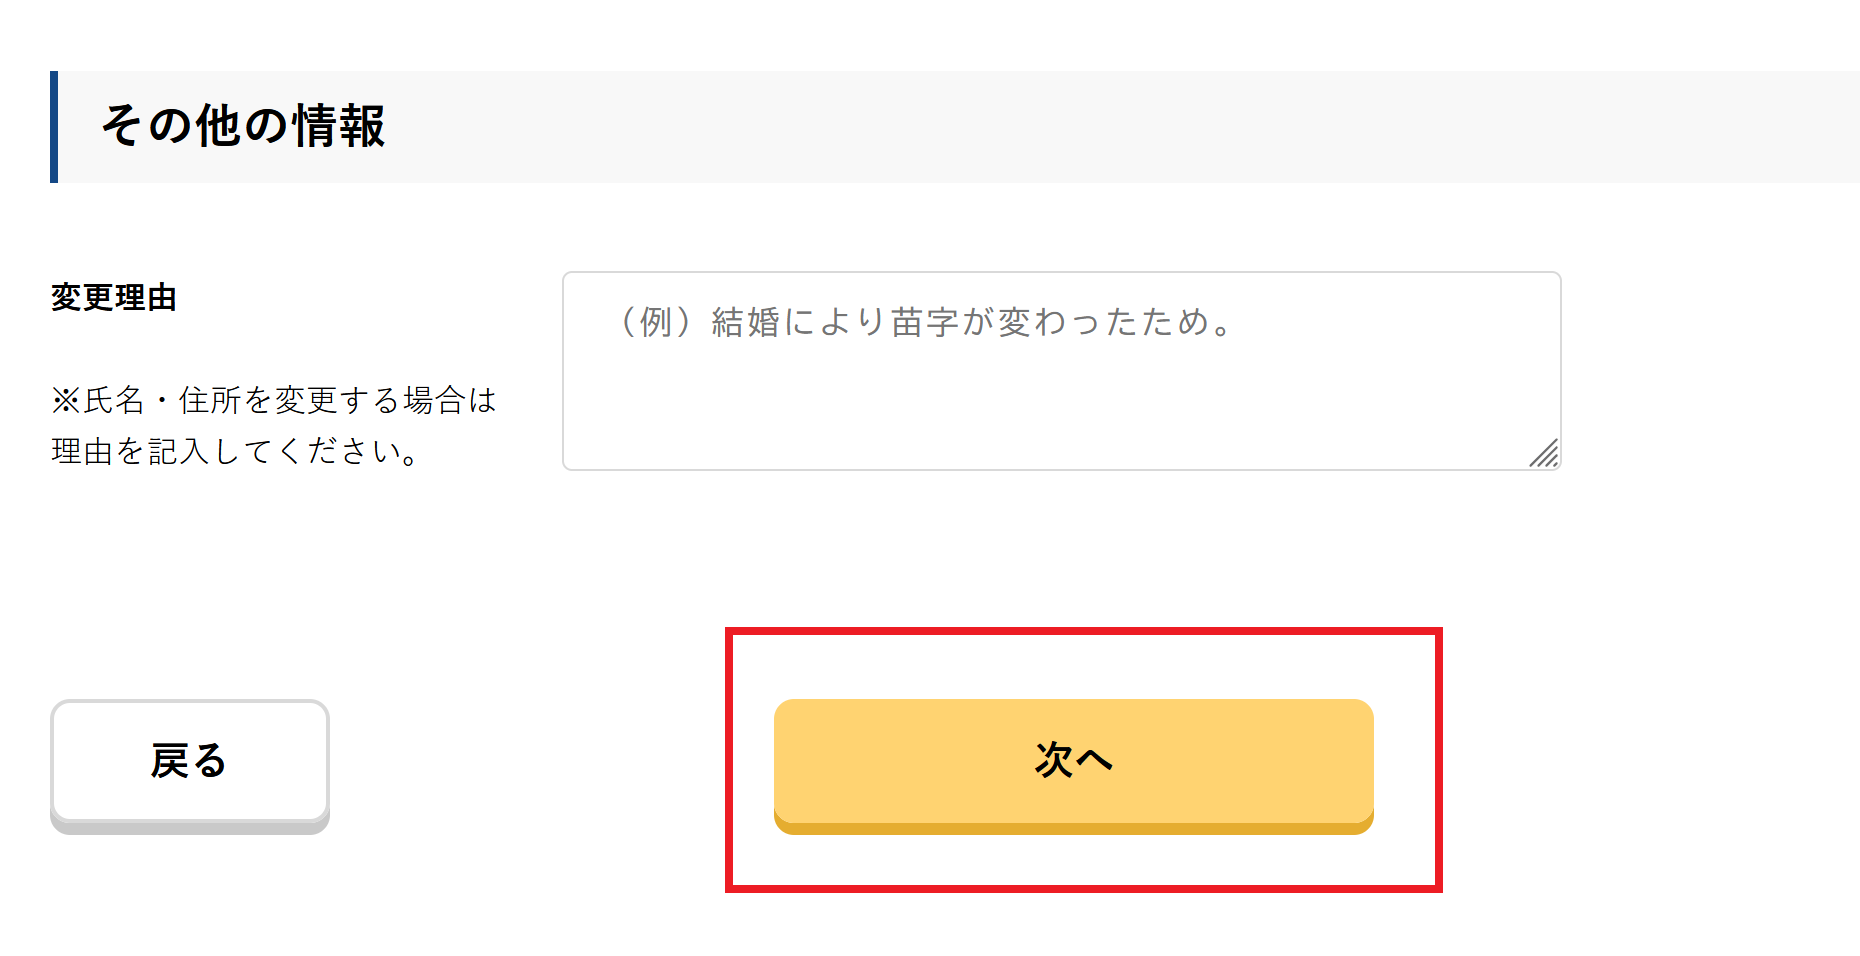This screenshot has width=1860, height=956.
Task: Focus the 変更理由 text area
Action: pyautogui.click(x=1060, y=370)
